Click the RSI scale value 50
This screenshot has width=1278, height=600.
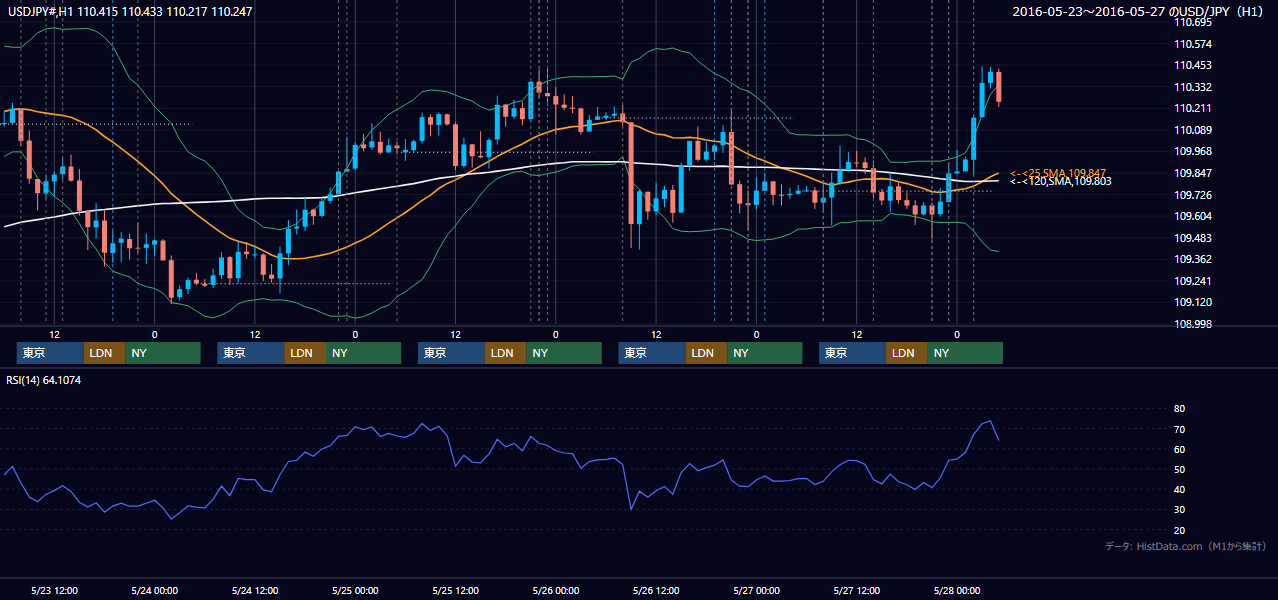pos(1180,469)
